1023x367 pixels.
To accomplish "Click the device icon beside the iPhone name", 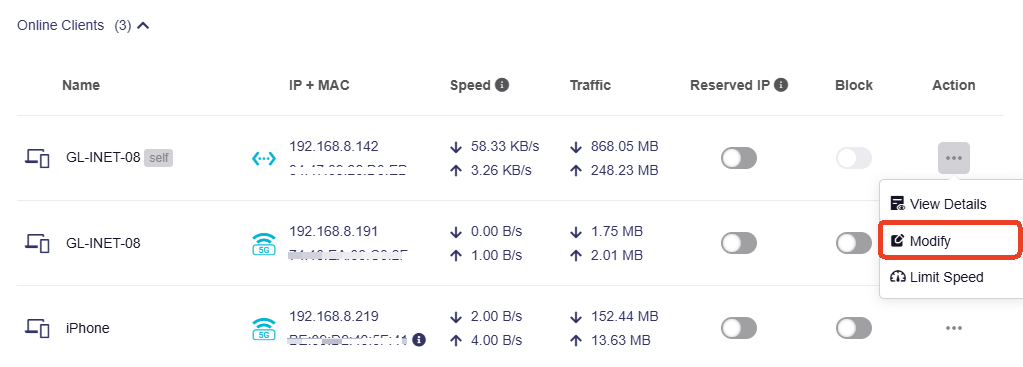I will (37, 329).
